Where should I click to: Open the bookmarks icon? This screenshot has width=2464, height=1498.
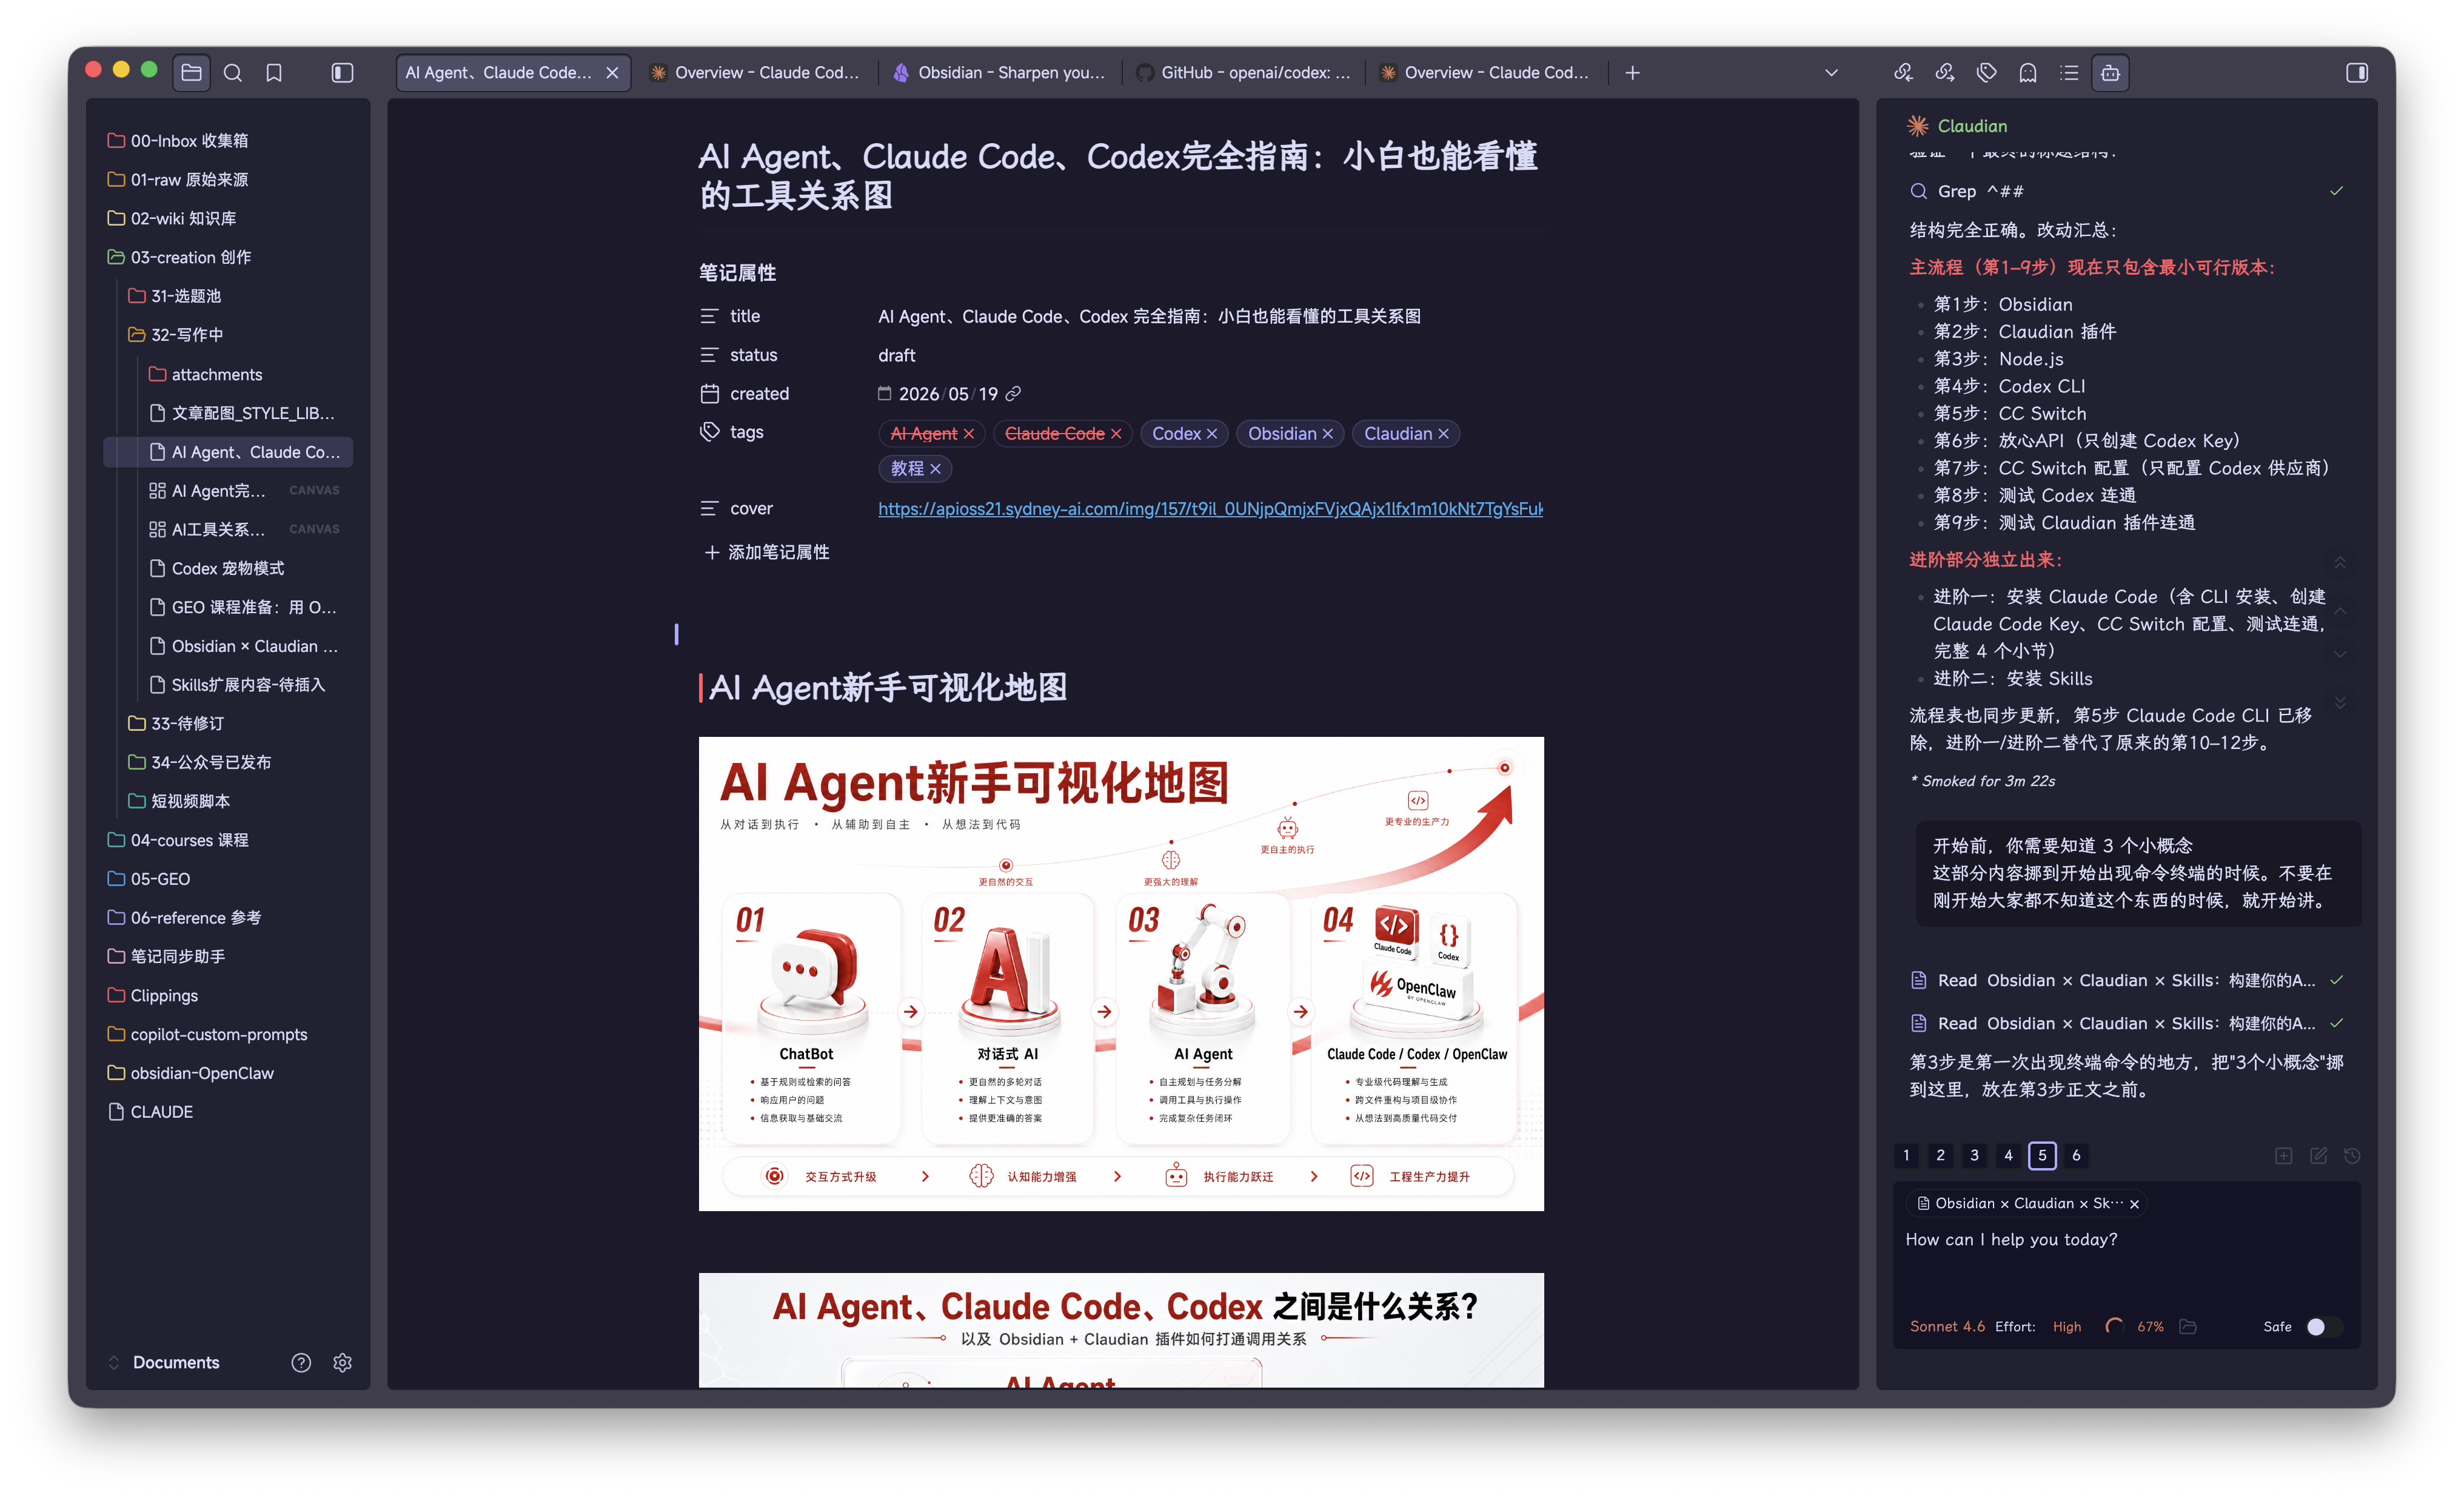[x=274, y=72]
